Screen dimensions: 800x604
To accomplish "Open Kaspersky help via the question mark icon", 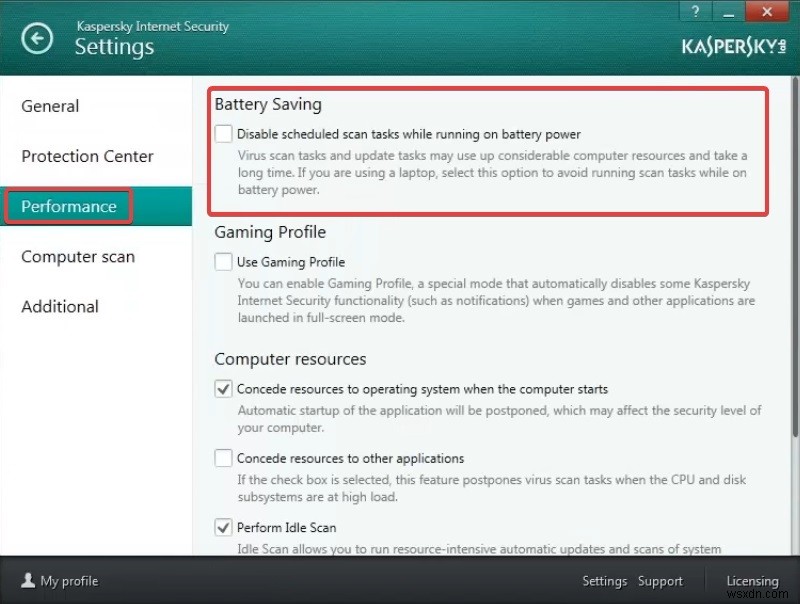I will click(695, 11).
